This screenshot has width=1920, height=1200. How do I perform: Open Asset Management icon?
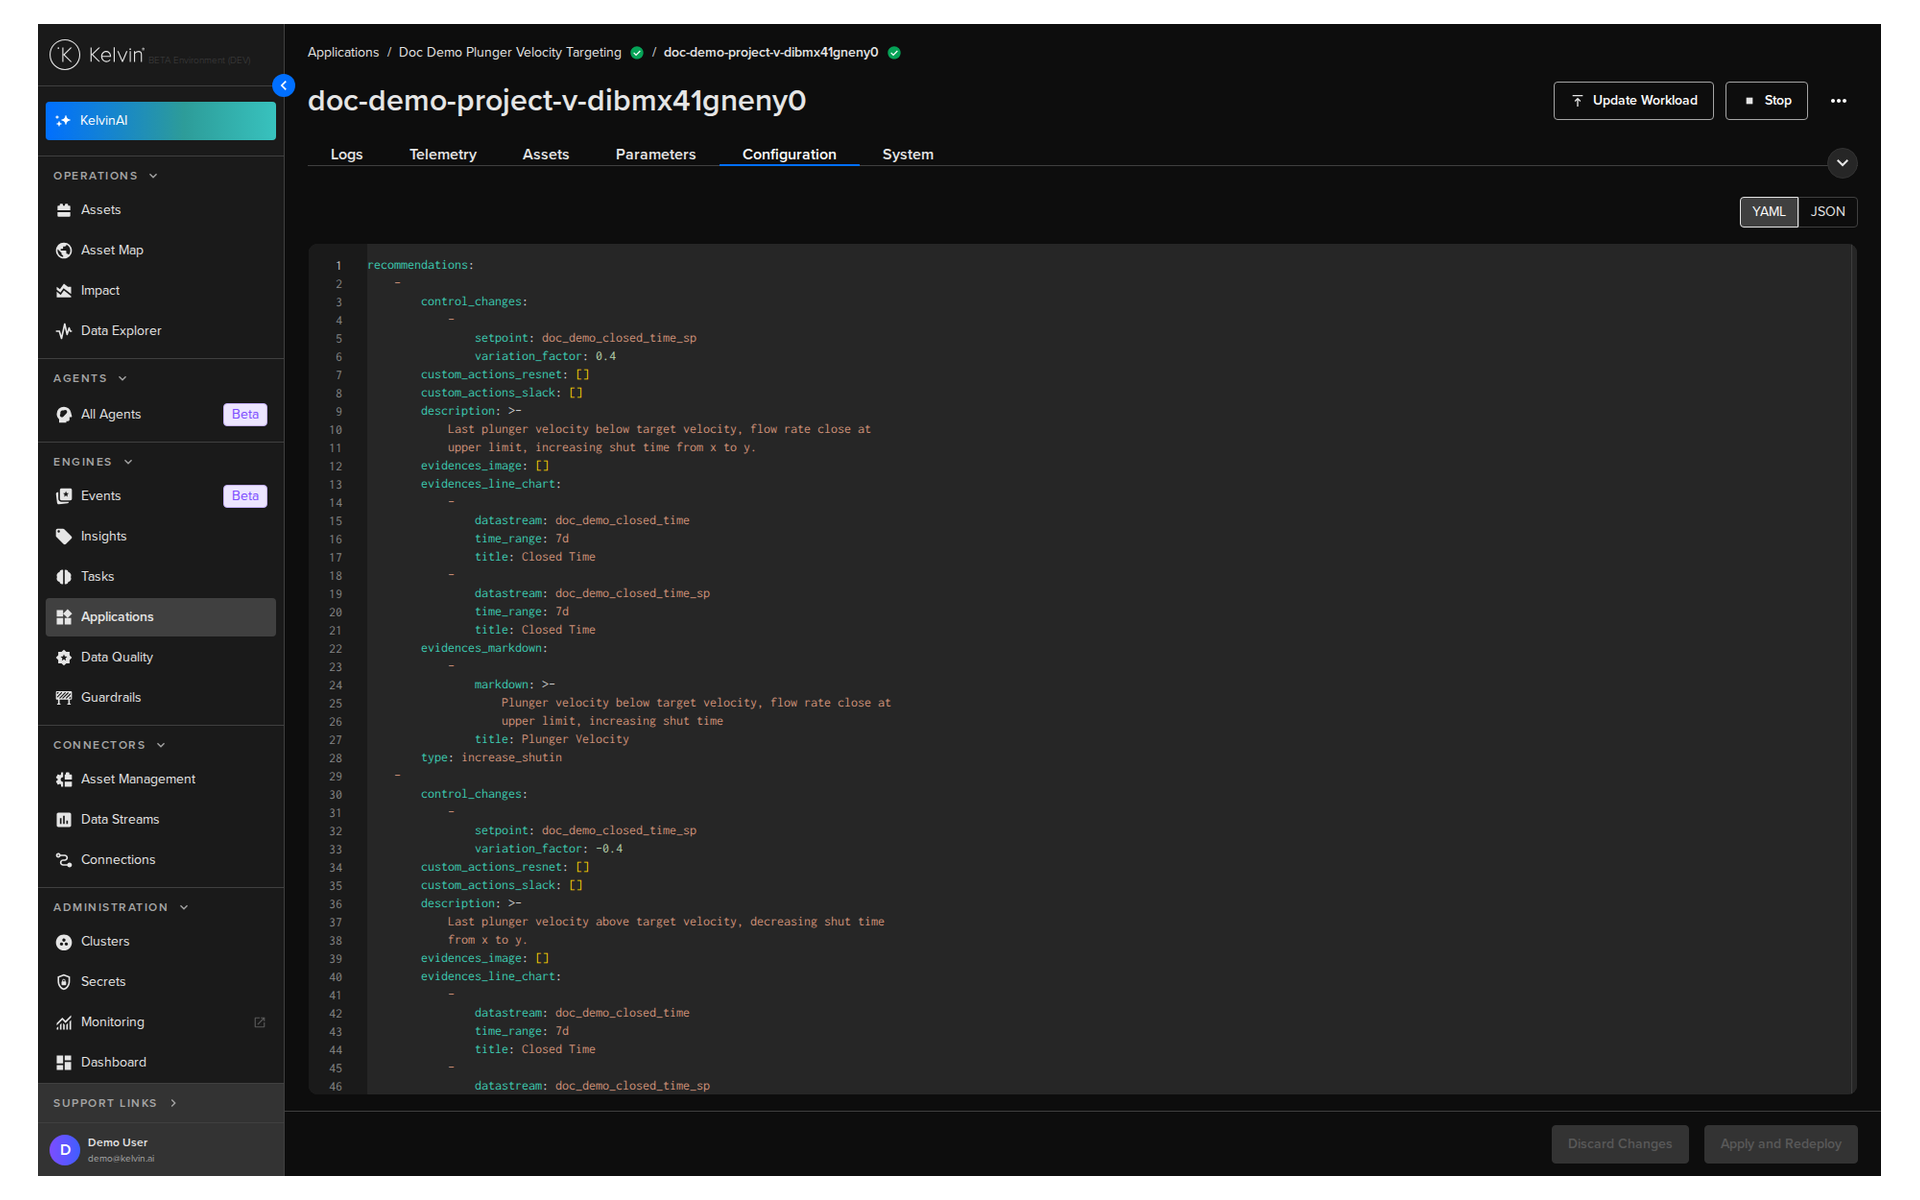click(x=64, y=780)
